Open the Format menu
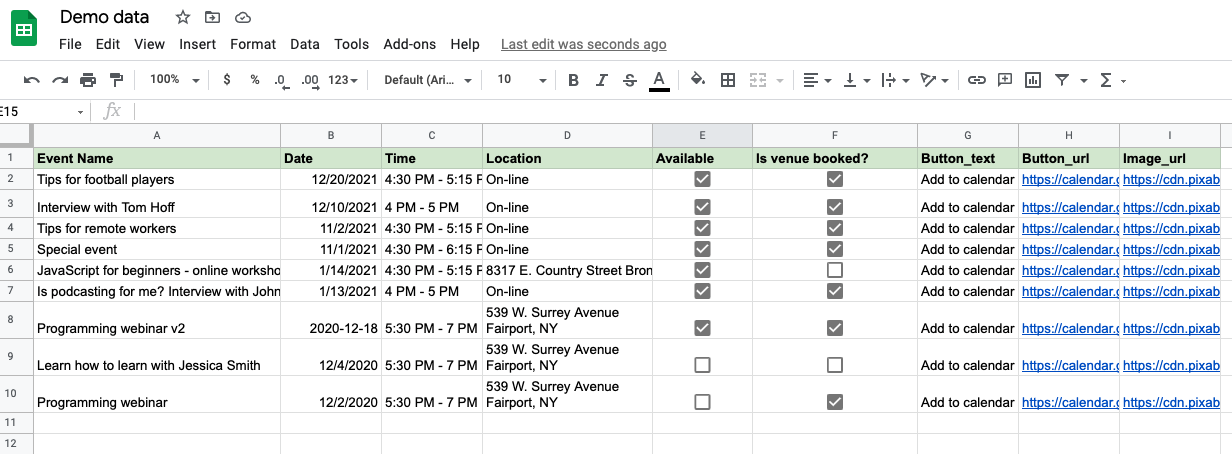 pyautogui.click(x=253, y=44)
